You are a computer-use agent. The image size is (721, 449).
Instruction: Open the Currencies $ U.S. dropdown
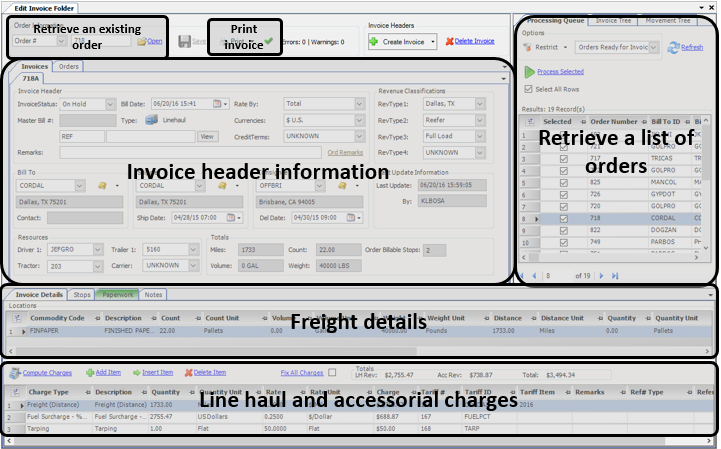pos(360,121)
